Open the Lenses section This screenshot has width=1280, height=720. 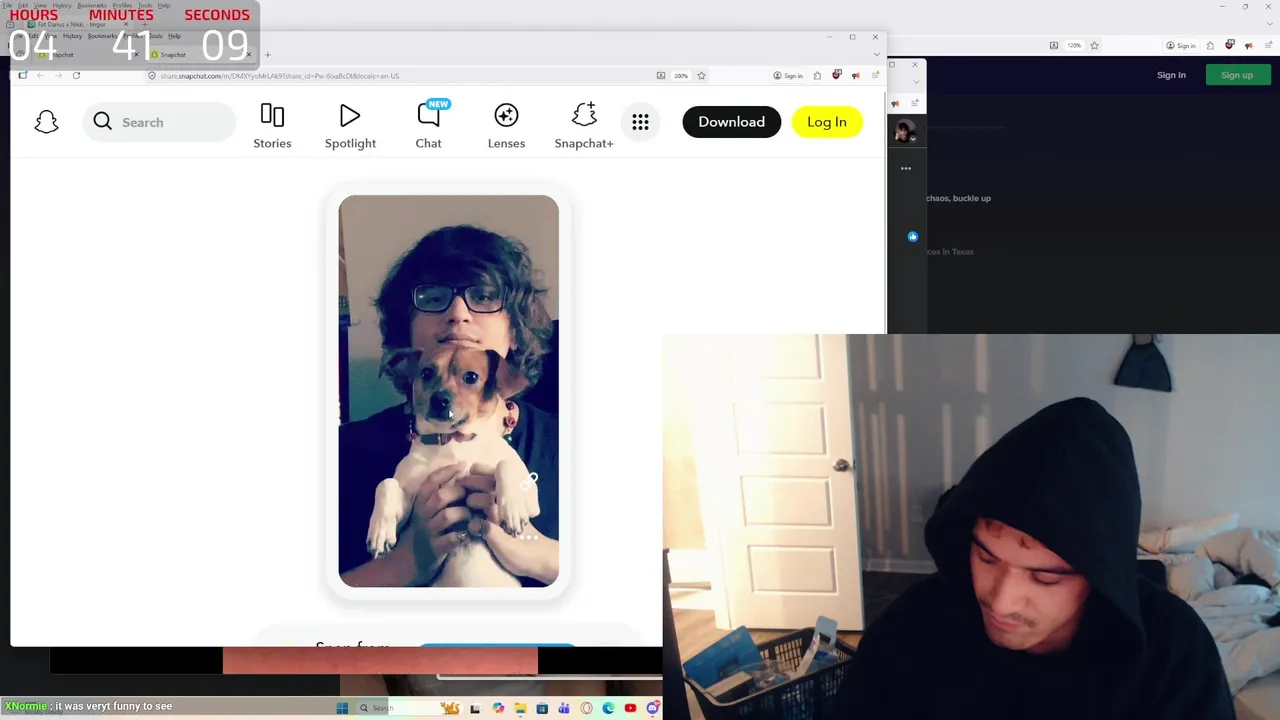pyautogui.click(x=506, y=126)
